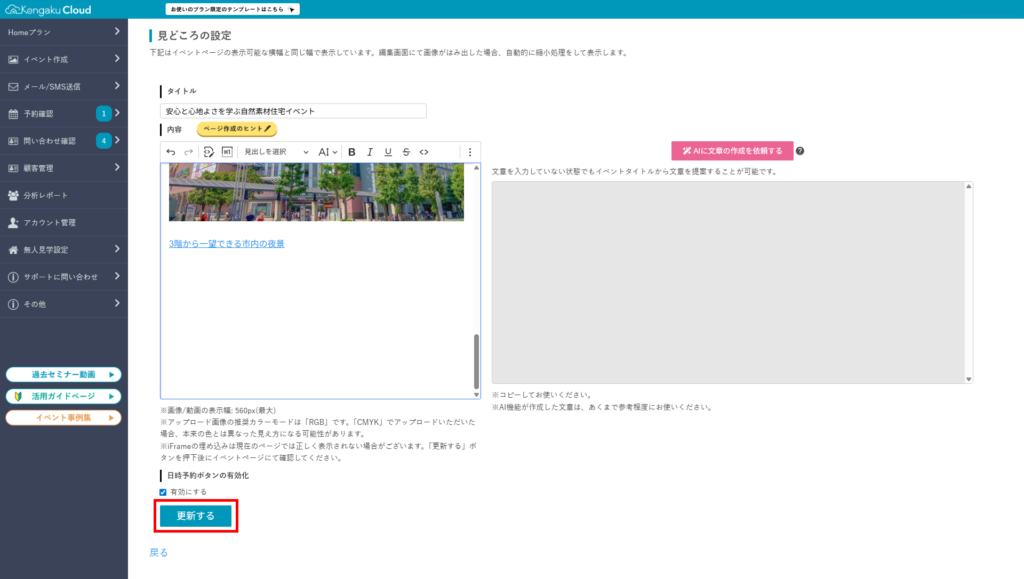Screen dimensions: 1024x579
Task: Click the undo icon in editor toolbar
Action: [171, 152]
